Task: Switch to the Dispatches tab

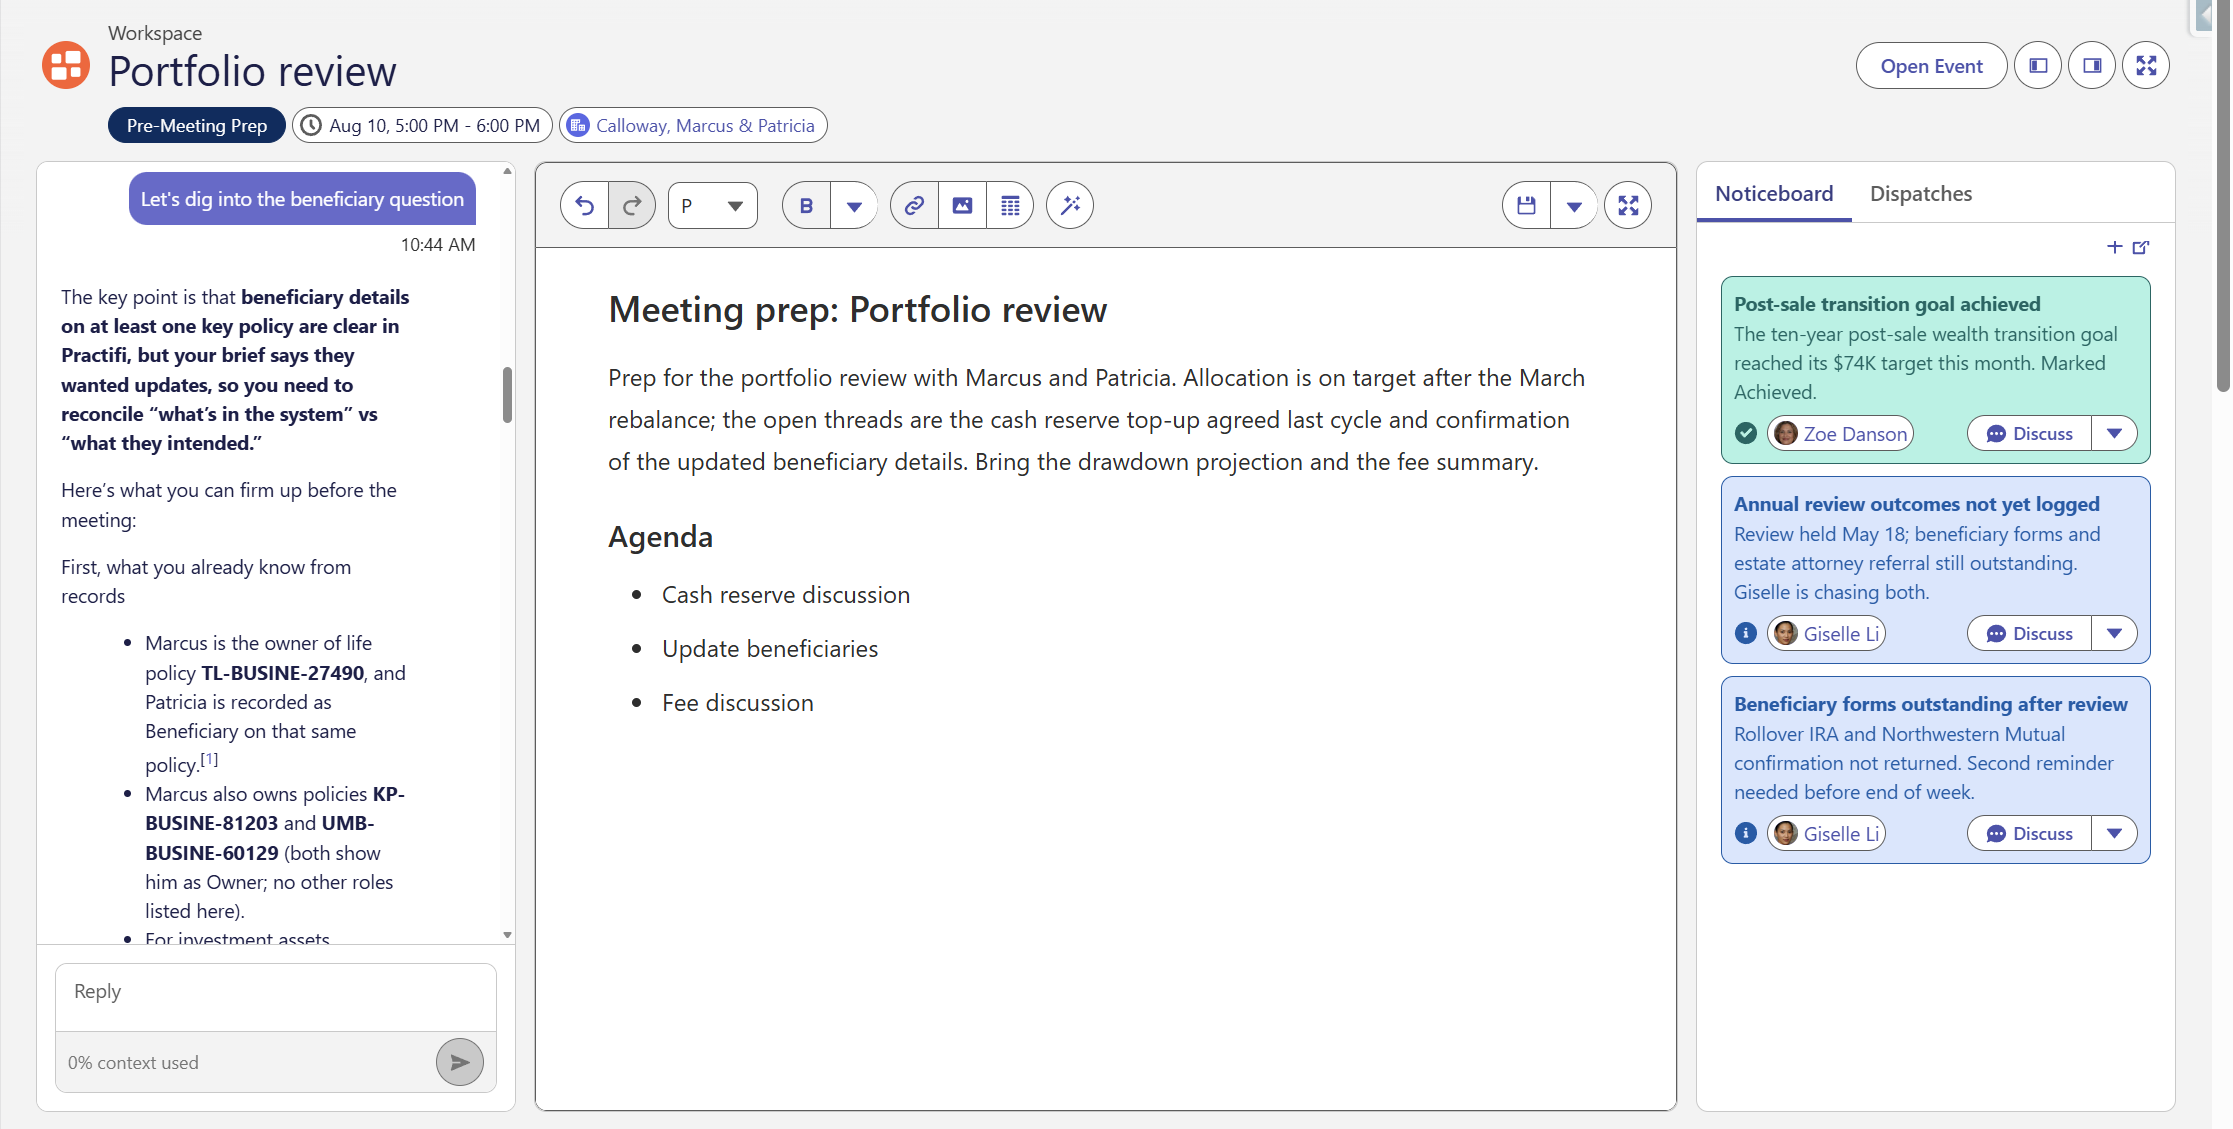Action: [1921, 194]
